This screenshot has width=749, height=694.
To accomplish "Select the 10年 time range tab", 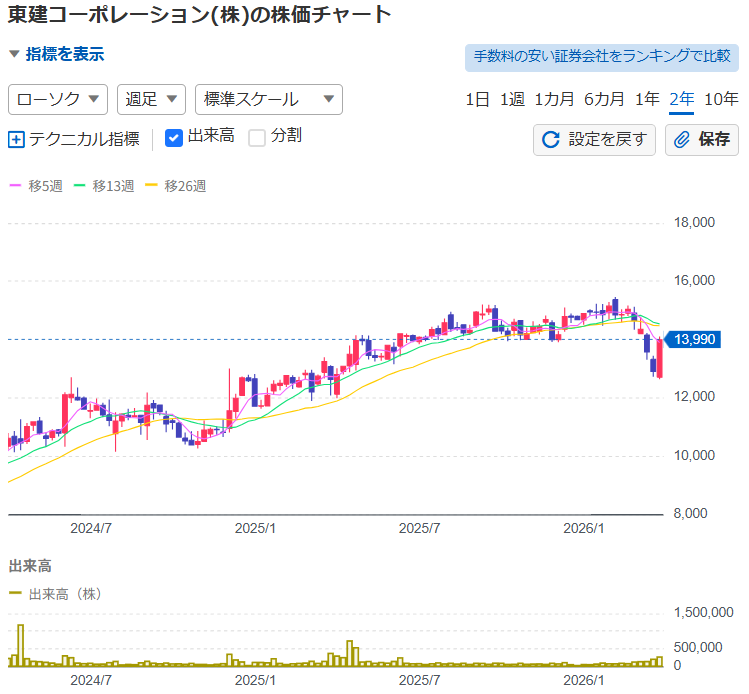I will click(x=721, y=99).
